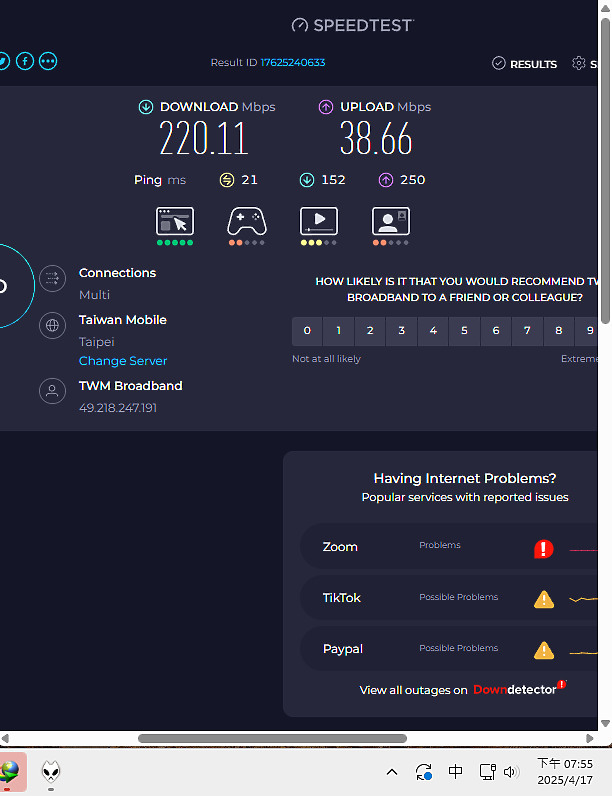The width and height of the screenshot is (612, 796).
Task: Open settings gear icon
Action: pos(579,63)
